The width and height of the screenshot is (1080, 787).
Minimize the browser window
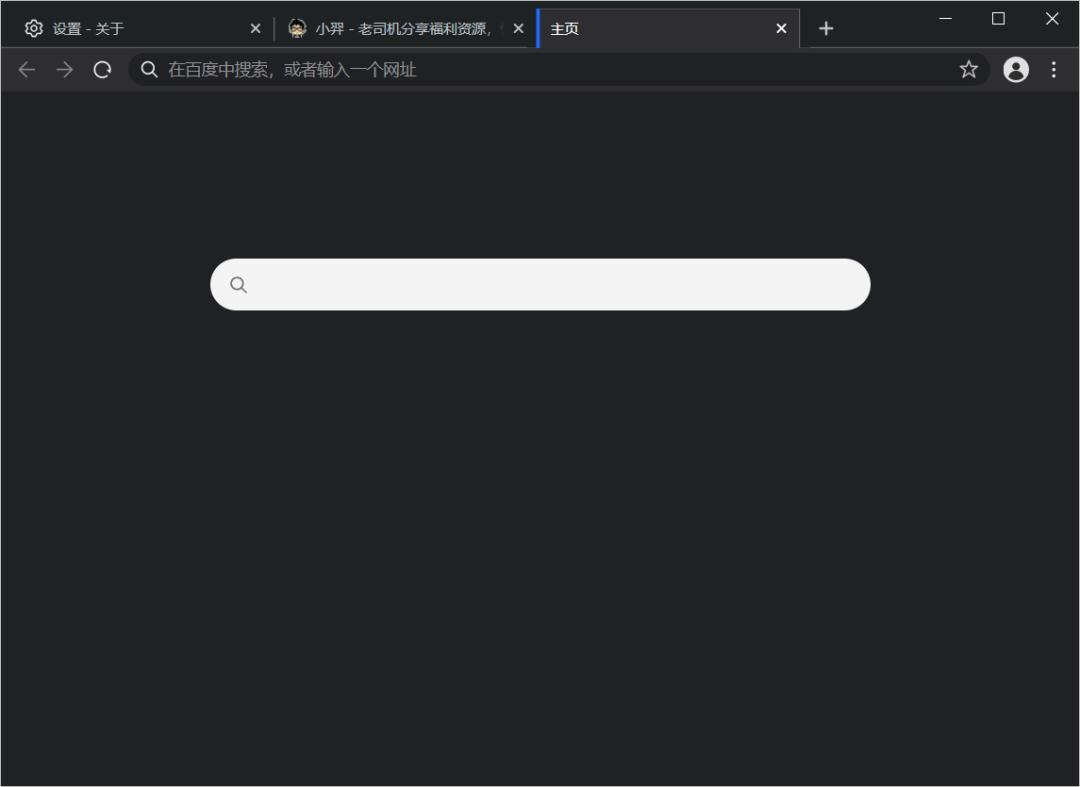click(x=944, y=18)
